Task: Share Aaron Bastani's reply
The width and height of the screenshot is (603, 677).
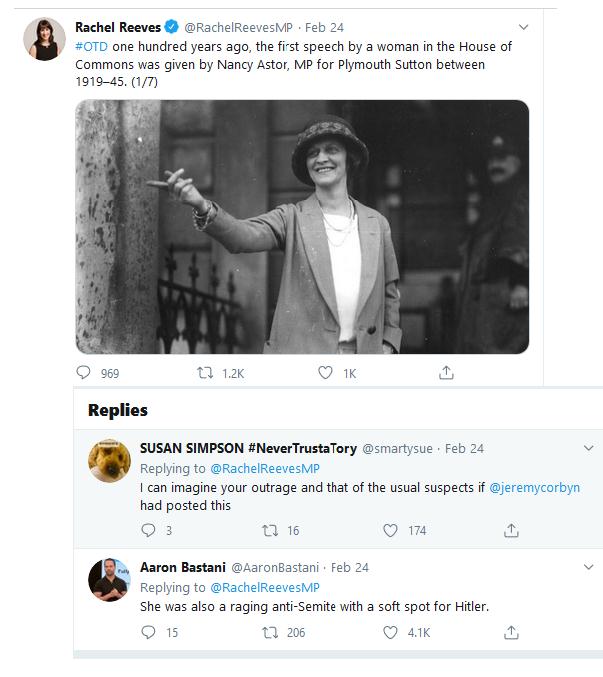Action: 511,632
